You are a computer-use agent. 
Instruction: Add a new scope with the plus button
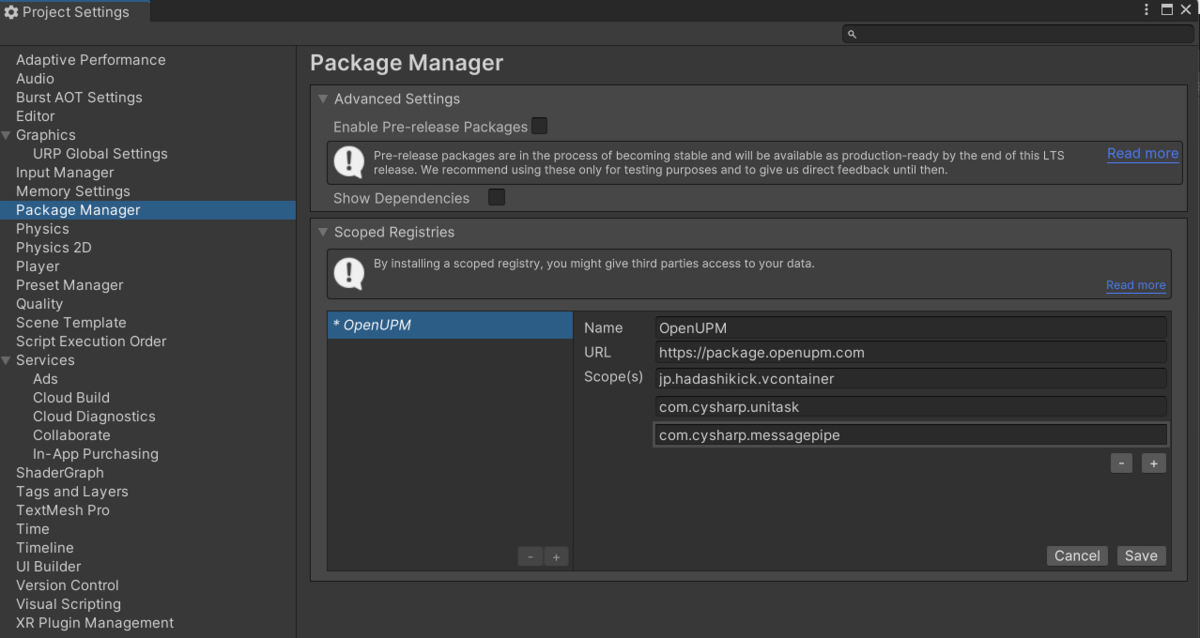coord(1153,462)
